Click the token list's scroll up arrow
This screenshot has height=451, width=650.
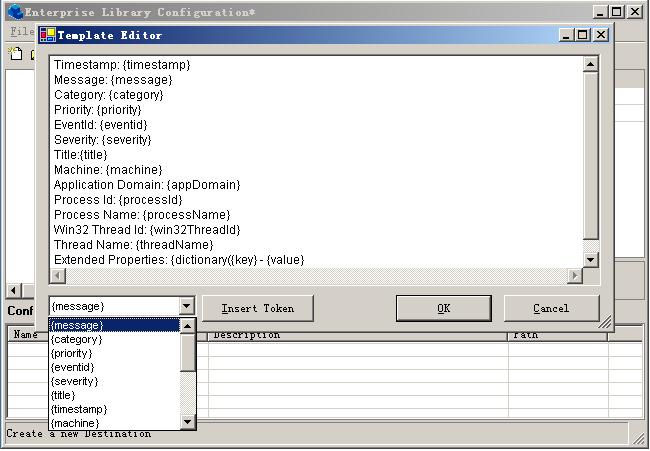point(188,325)
